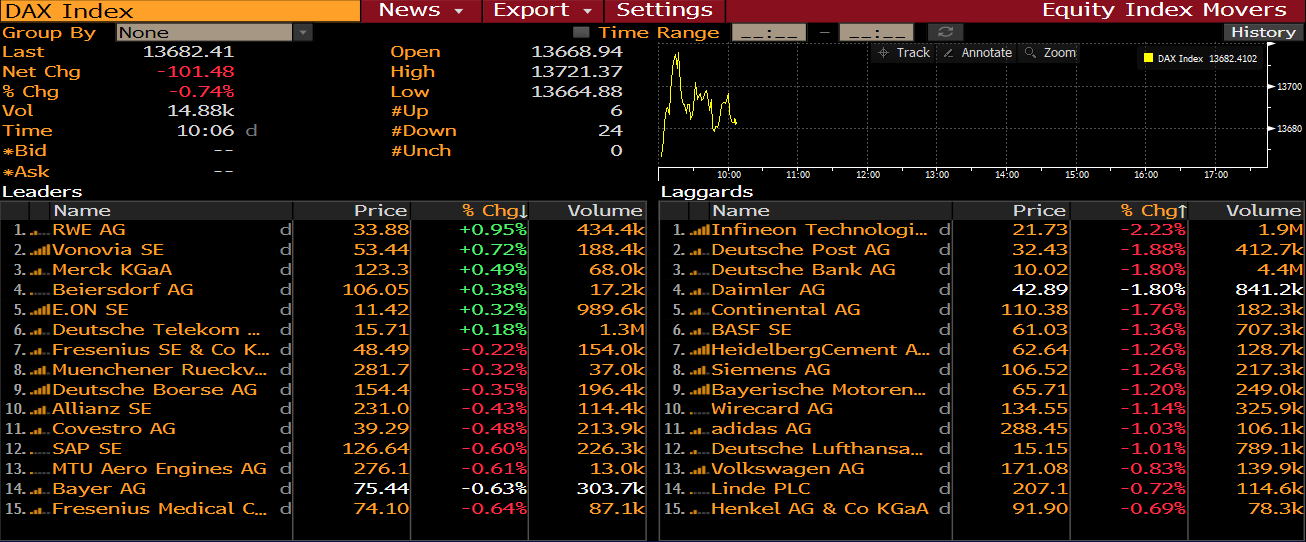Click signal bars icon beside Covestro AG
Image resolution: width=1306 pixels, height=542 pixels.
point(40,429)
